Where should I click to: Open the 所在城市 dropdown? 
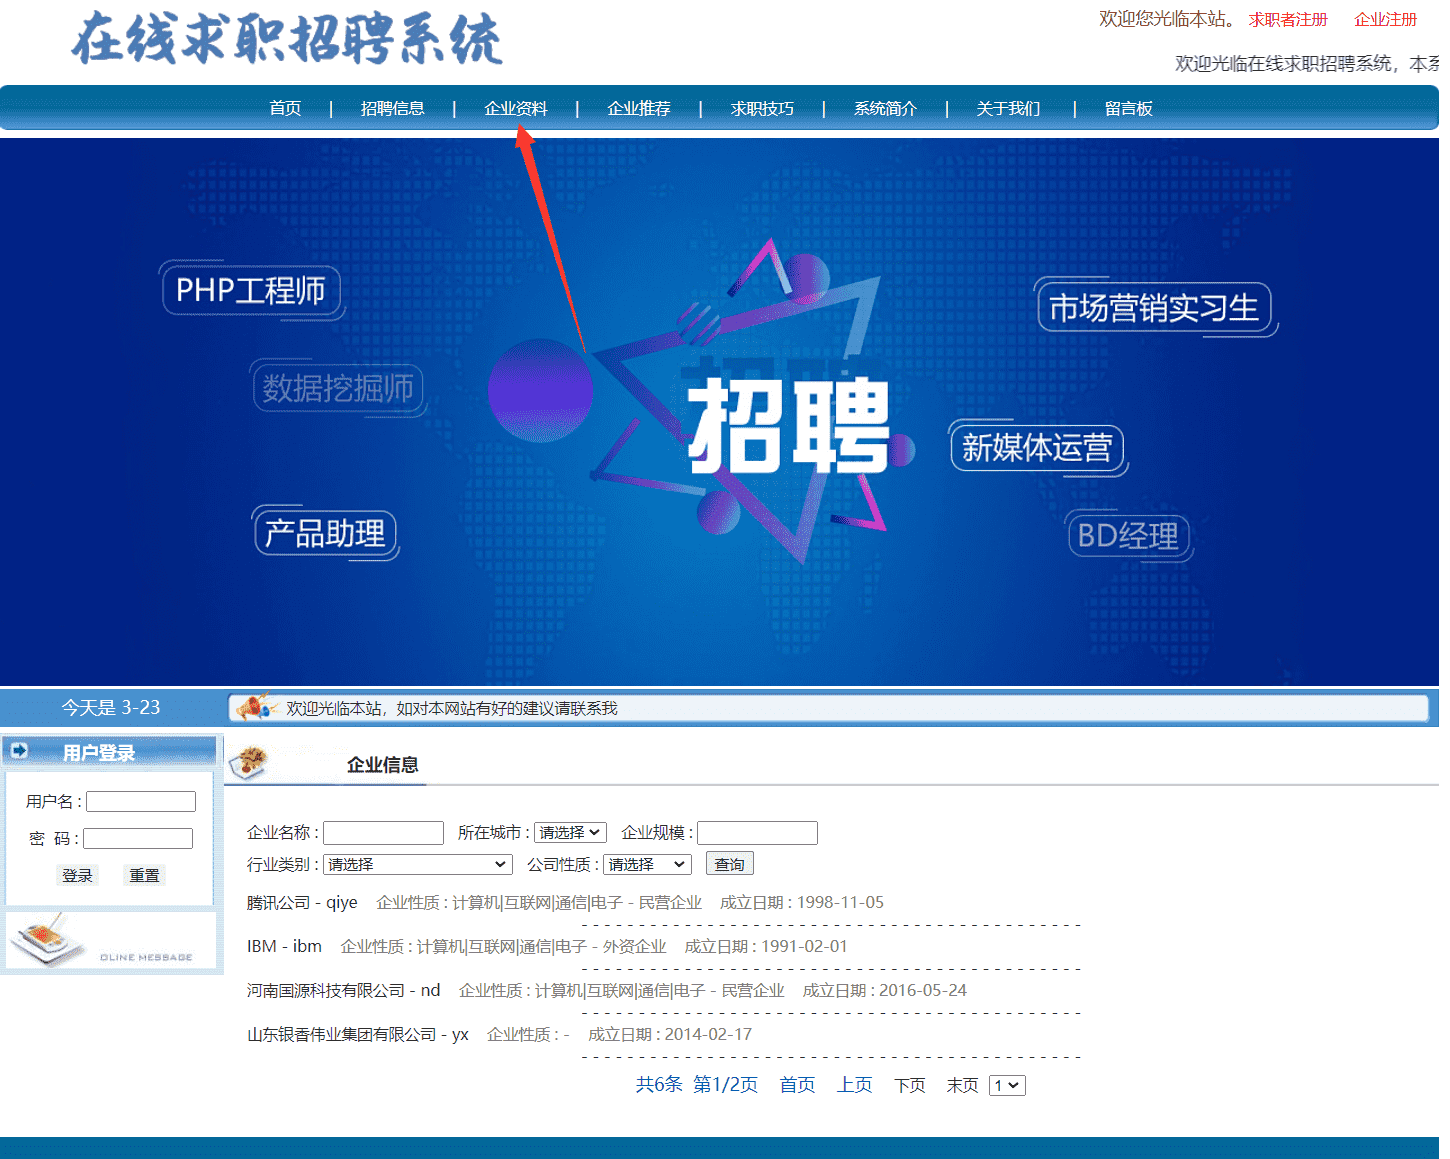570,832
